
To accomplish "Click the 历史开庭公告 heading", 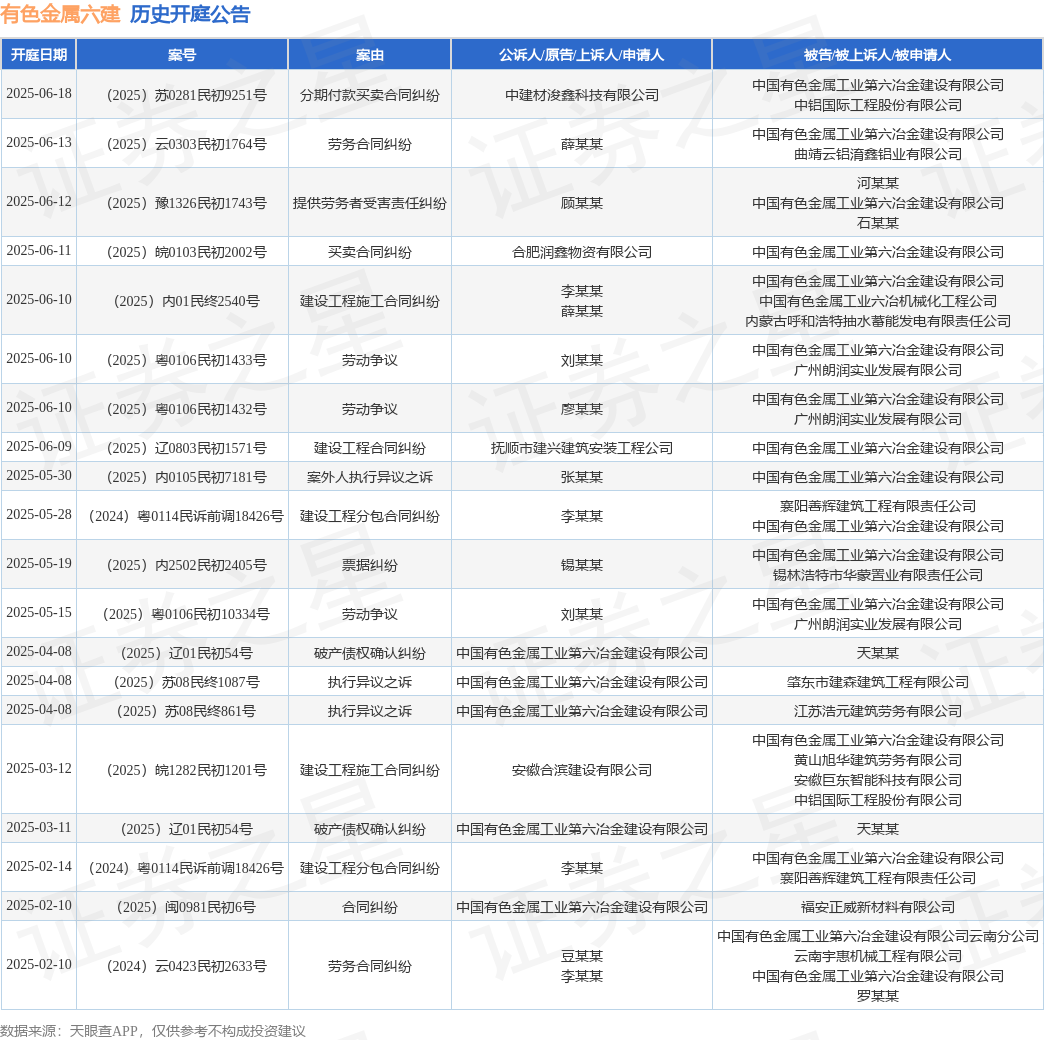I will click(190, 14).
